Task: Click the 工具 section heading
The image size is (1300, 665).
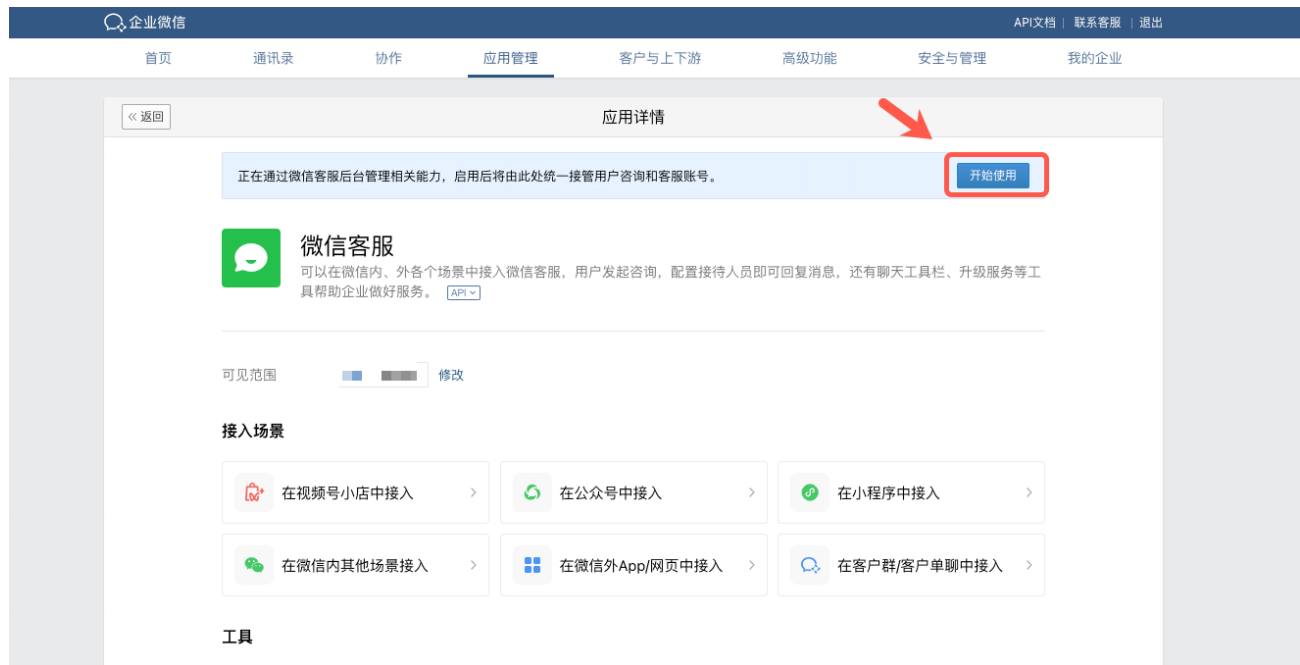Action: click(237, 636)
